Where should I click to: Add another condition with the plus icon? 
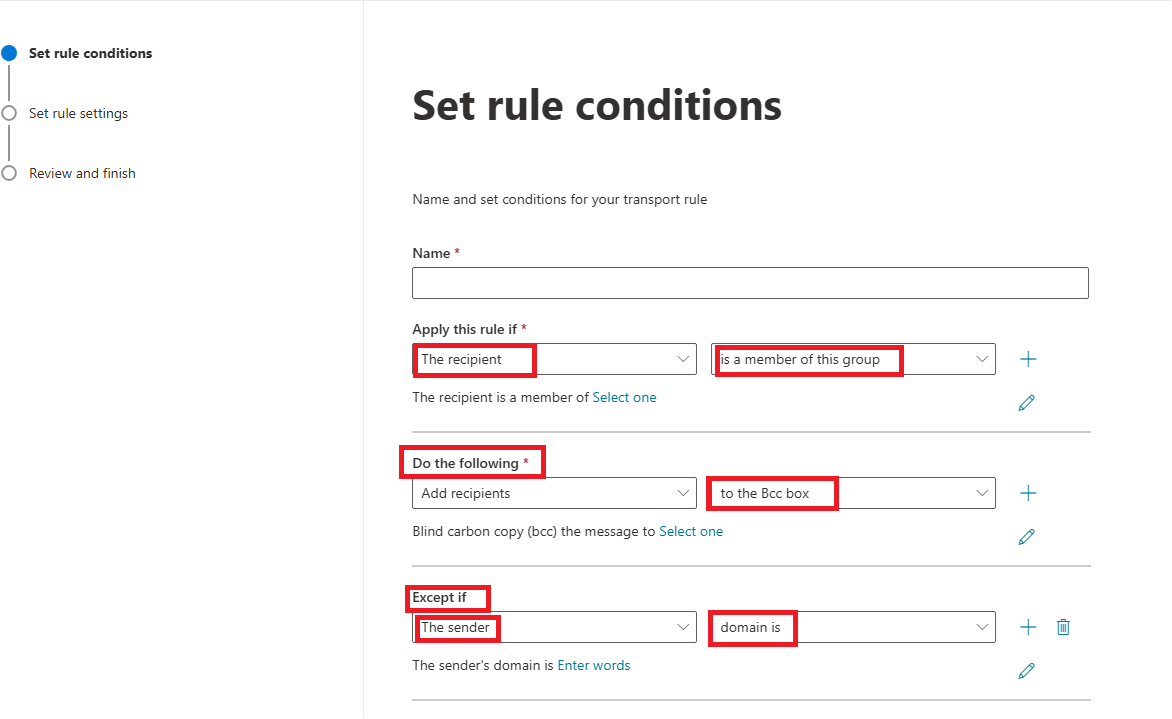click(1027, 358)
